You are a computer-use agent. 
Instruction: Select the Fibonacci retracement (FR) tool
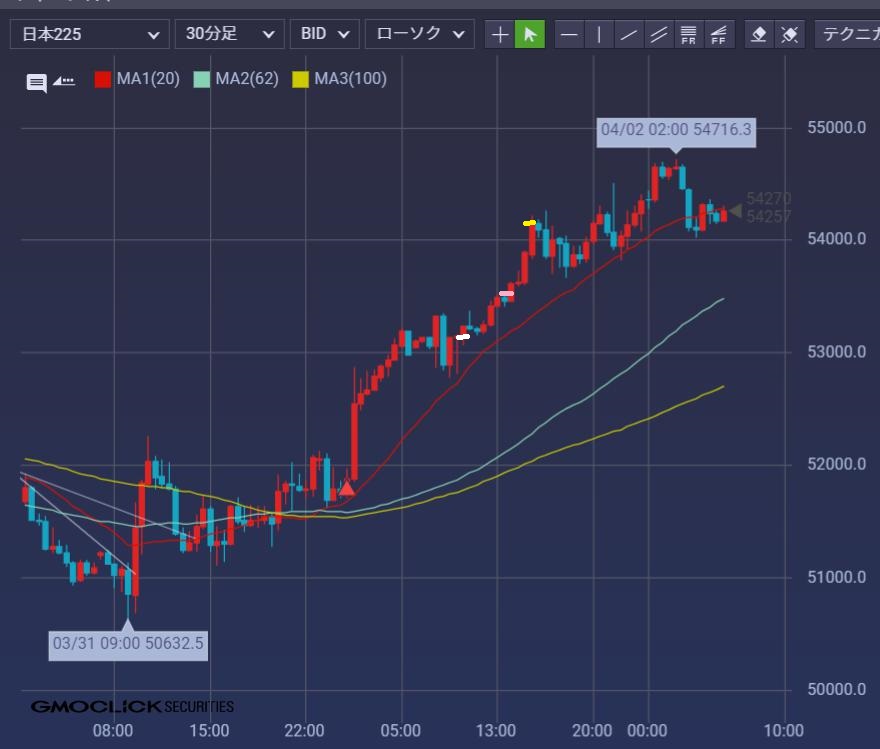coord(688,35)
